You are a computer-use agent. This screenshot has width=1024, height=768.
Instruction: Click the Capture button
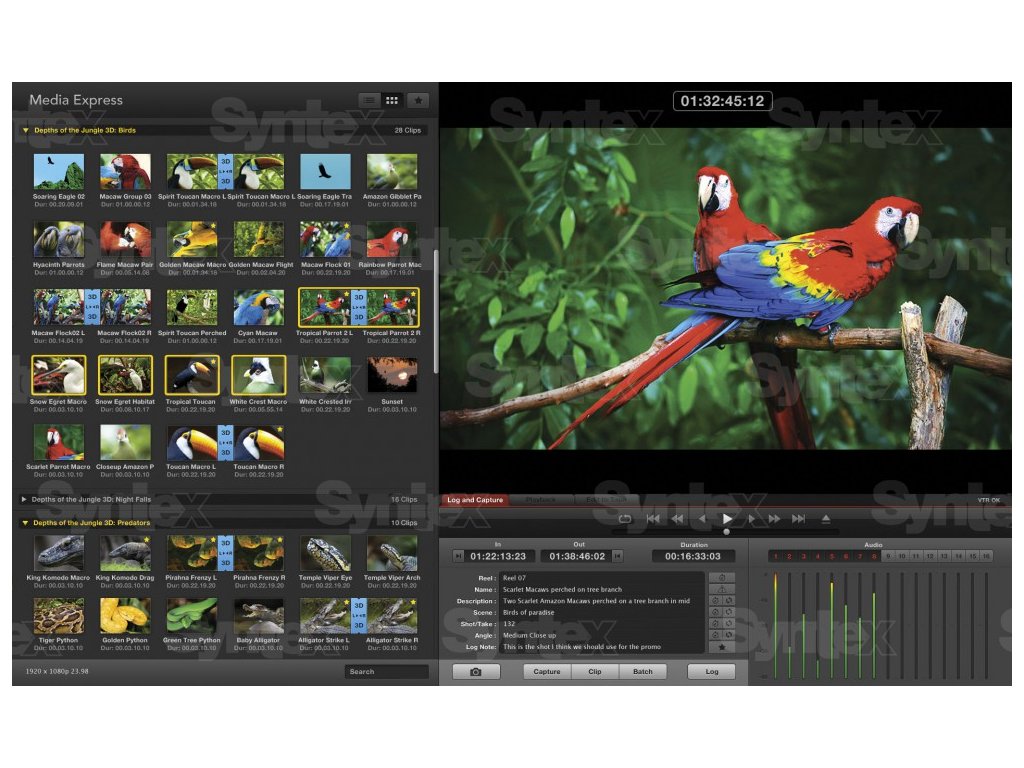tap(547, 671)
